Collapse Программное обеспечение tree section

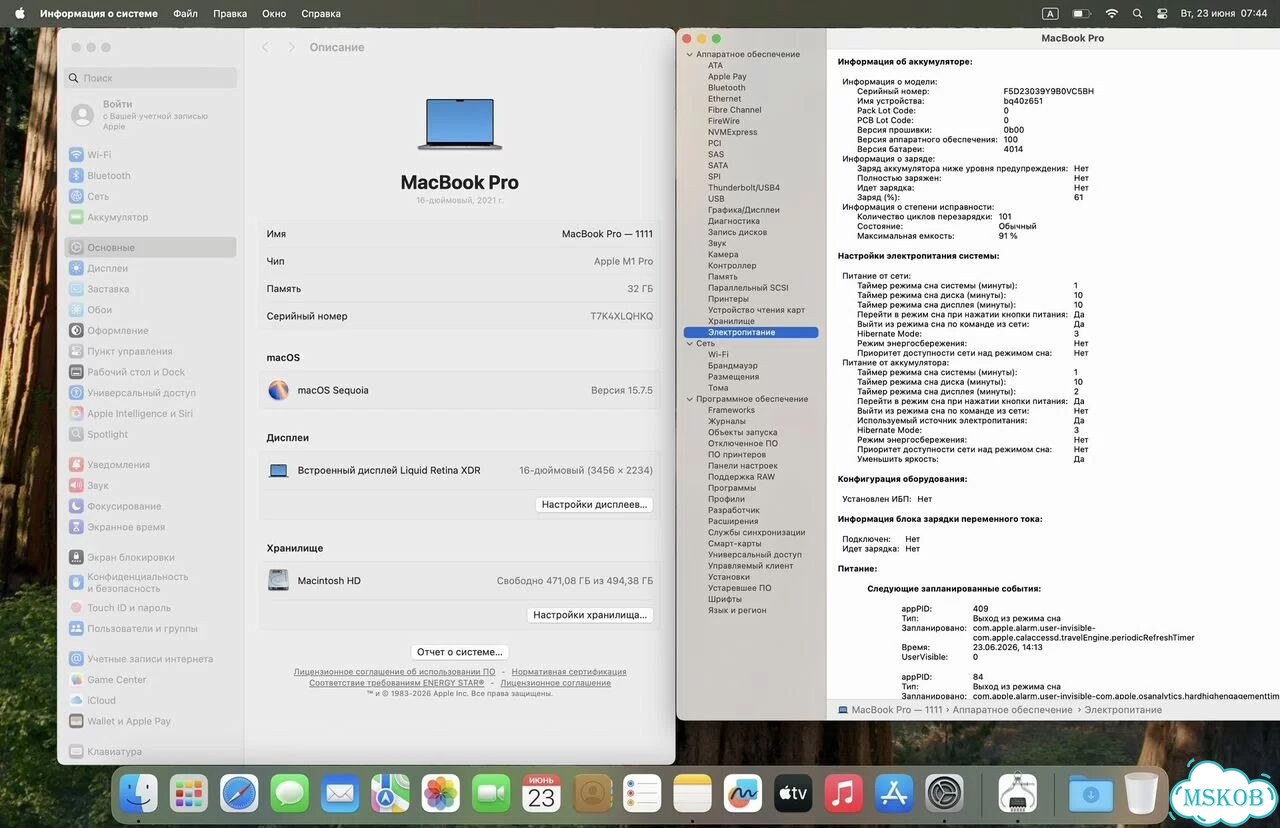click(689, 399)
